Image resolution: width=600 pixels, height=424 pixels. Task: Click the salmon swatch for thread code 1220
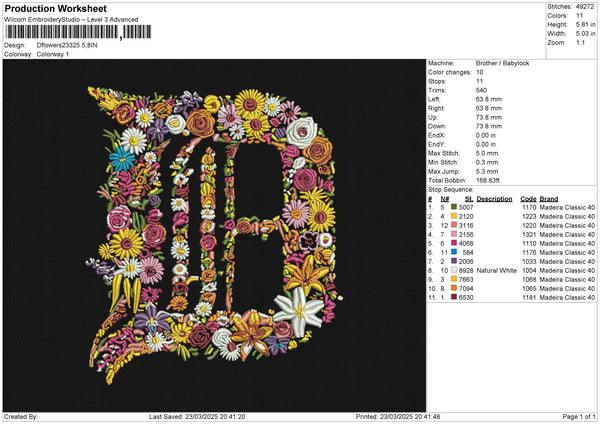tap(454, 225)
